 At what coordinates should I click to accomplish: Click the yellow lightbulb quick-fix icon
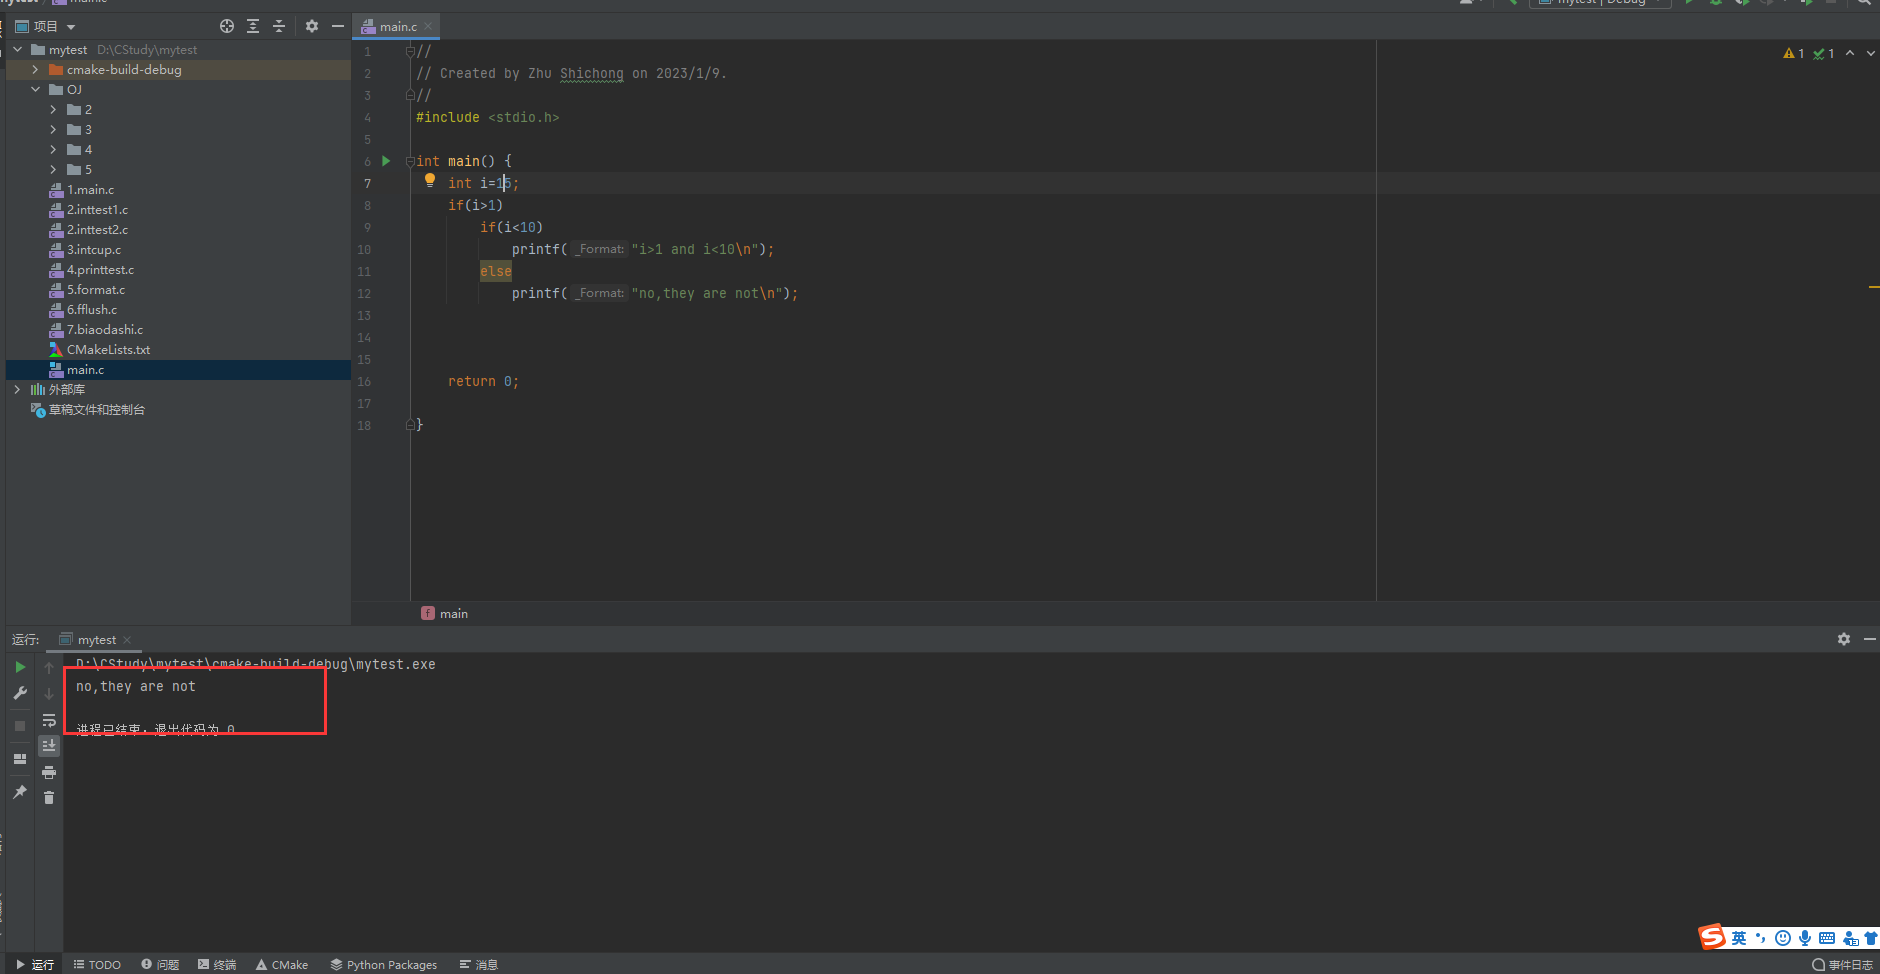(x=430, y=181)
